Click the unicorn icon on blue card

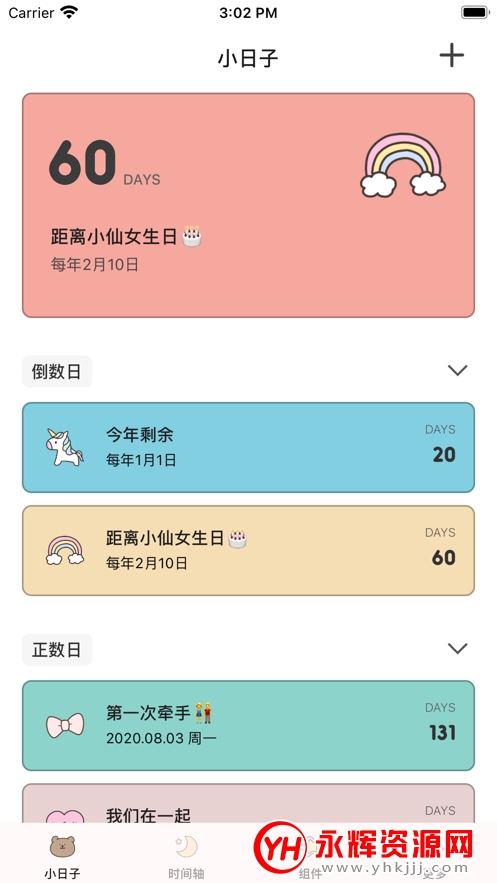pos(64,447)
